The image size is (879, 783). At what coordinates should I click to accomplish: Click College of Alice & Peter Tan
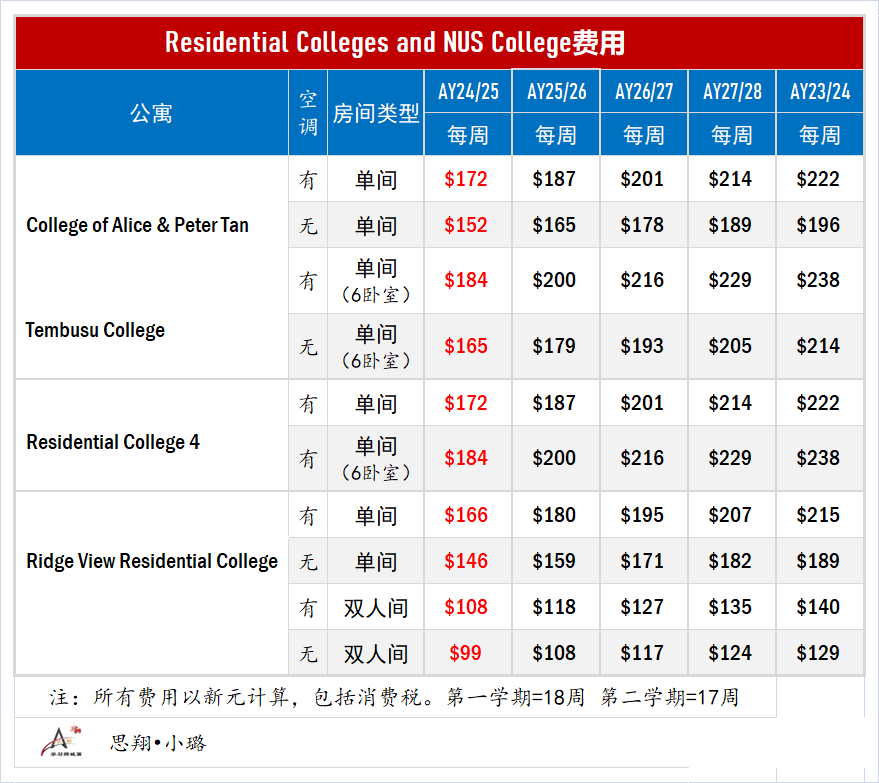[137, 225]
